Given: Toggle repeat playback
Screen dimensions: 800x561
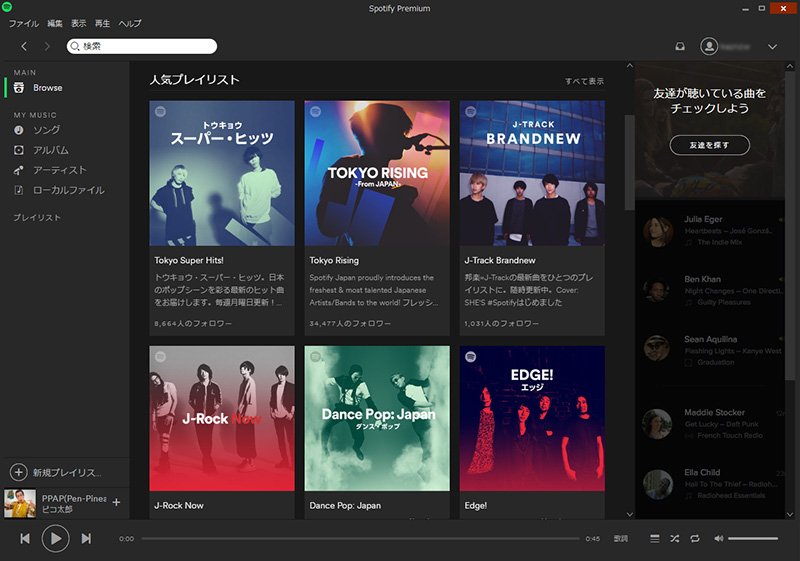Looking at the screenshot, I should (x=695, y=539).
